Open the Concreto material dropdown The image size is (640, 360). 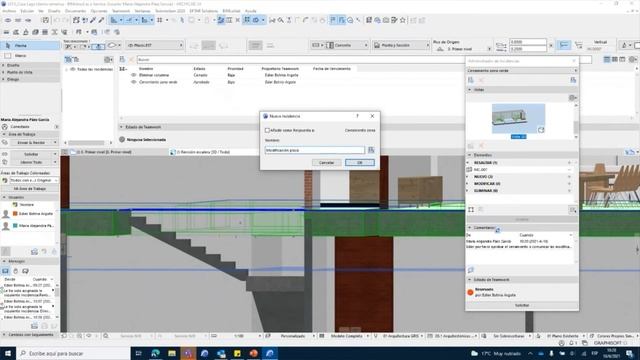pos(347,45)
